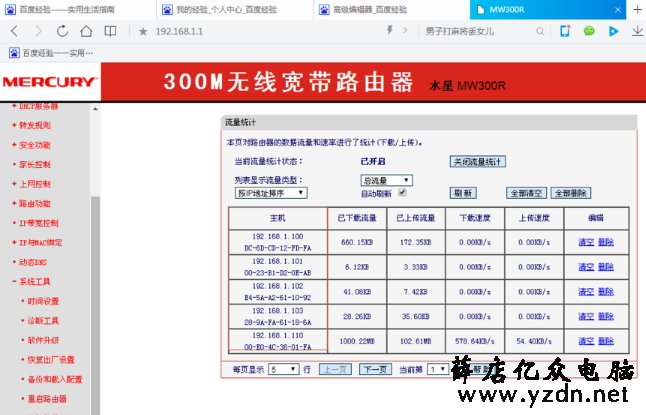Click the 关闭流量统计 button
Image resolution: width=646 pixels, height=415 pixels.
pos(477,162)
